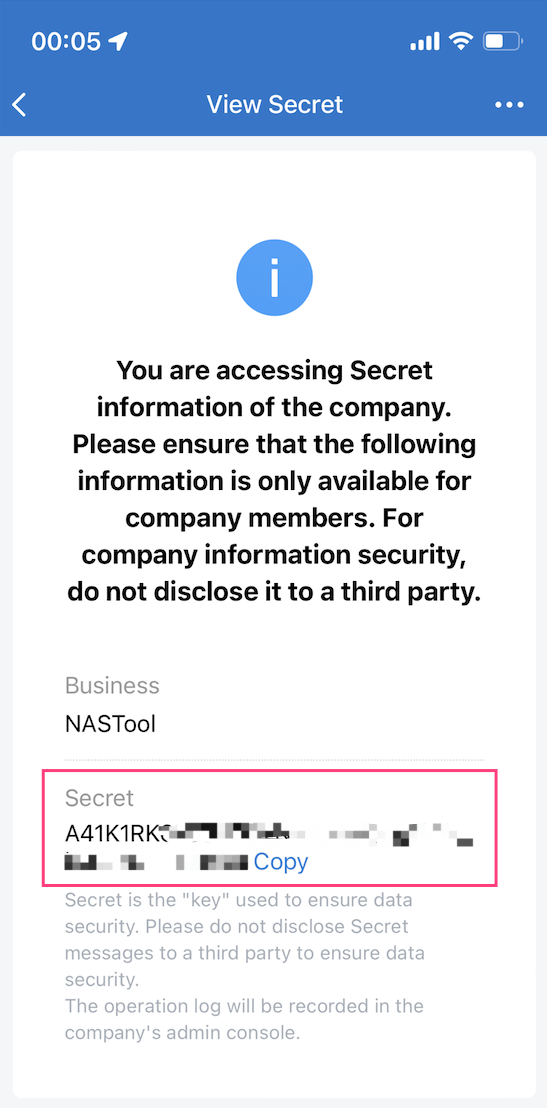The width and height of the screenshot is (547, 1108).
Task: Tap the blurred second line of secret
Action: click(156, 862)
